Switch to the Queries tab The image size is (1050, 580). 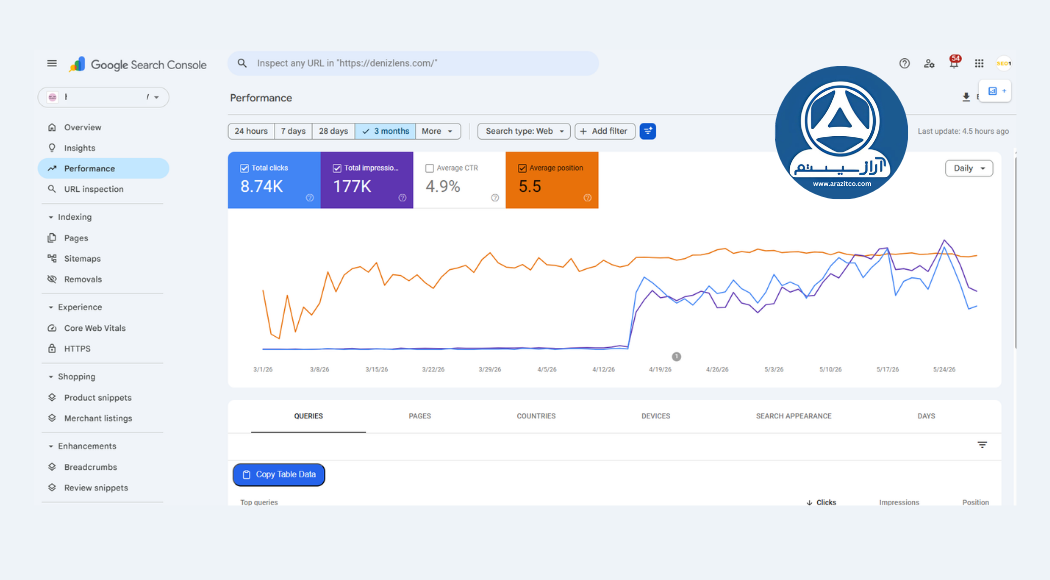[x=308, y=416]
